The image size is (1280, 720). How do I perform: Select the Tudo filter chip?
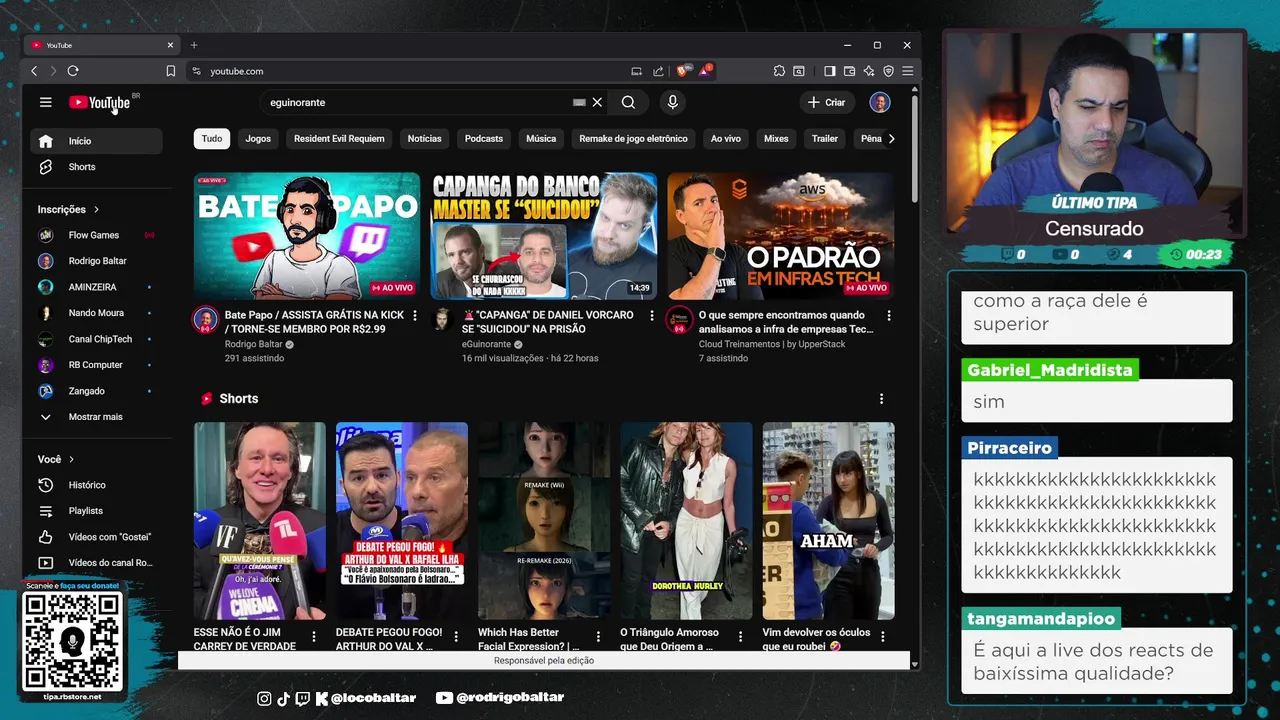[x=212, y=138]
